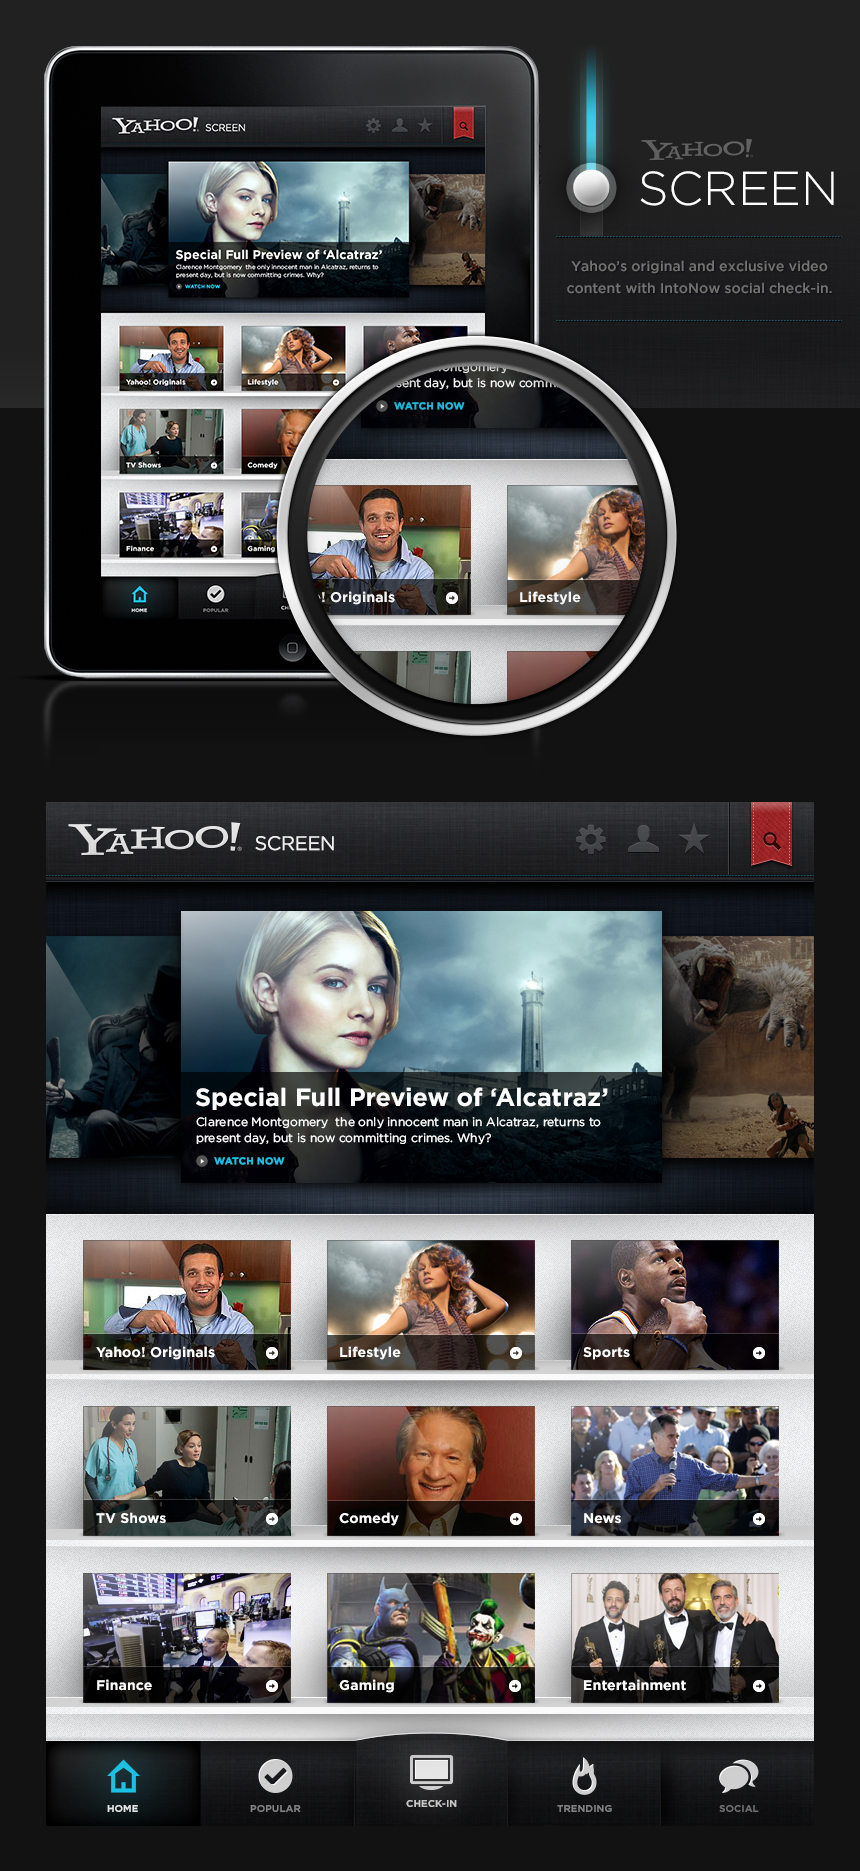Click the arrow on the large TV Shows tile
The image size is (860, 1871).
point(272,1519)
